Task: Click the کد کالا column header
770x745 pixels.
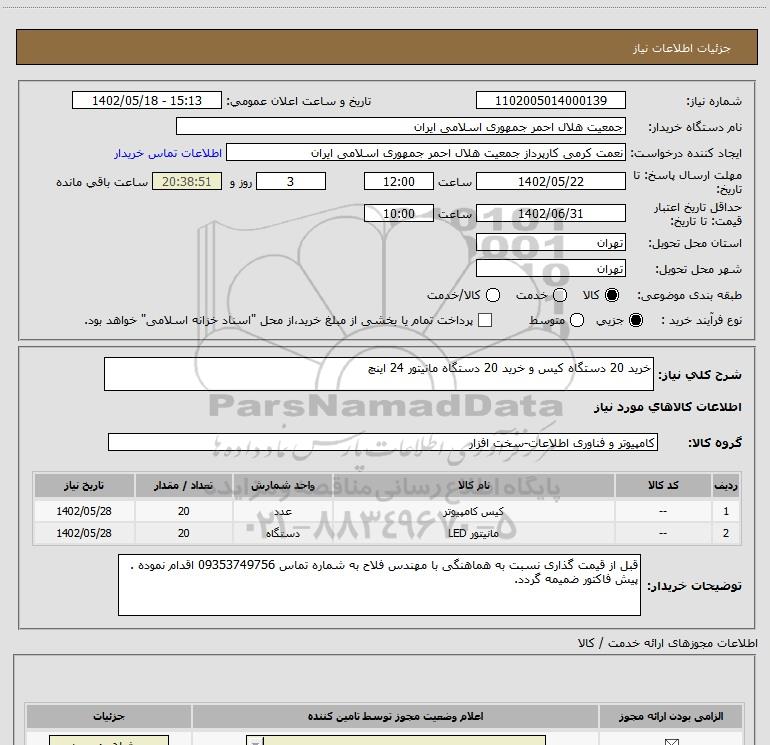Action: point(663,485)
